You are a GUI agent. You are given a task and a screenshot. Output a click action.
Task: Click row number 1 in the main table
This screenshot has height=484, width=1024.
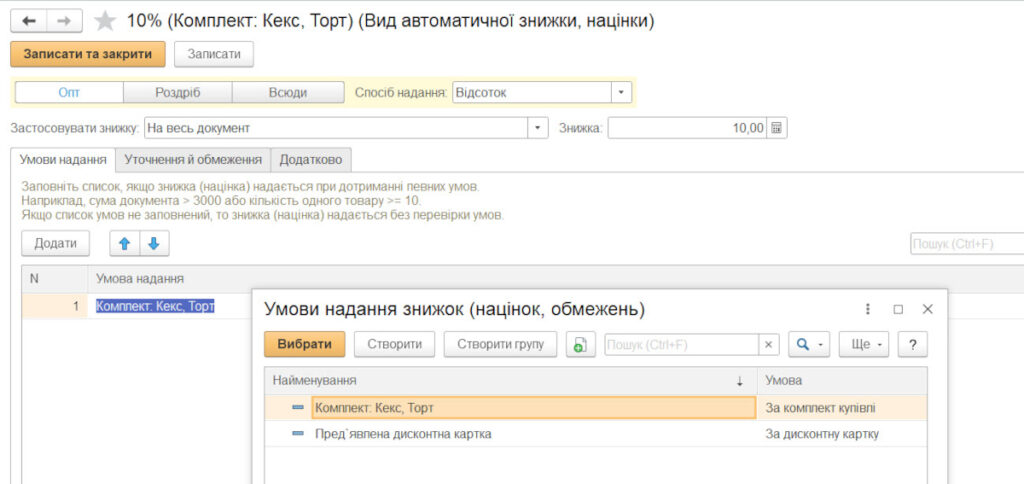(55, 306)
